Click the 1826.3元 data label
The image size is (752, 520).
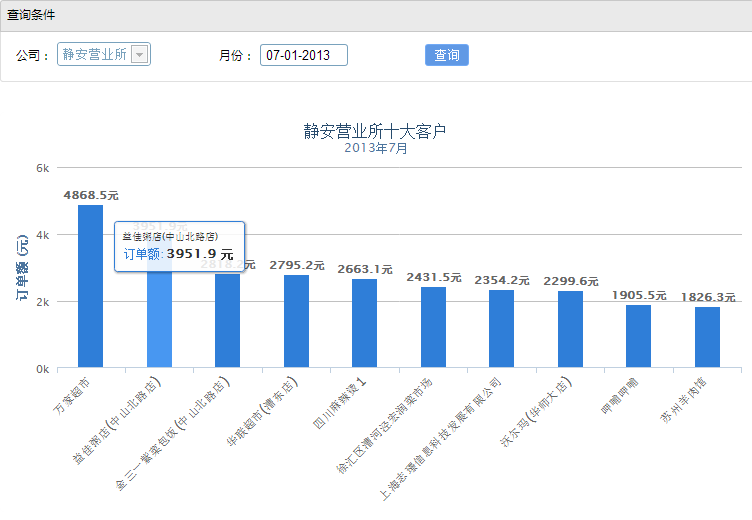708,297
